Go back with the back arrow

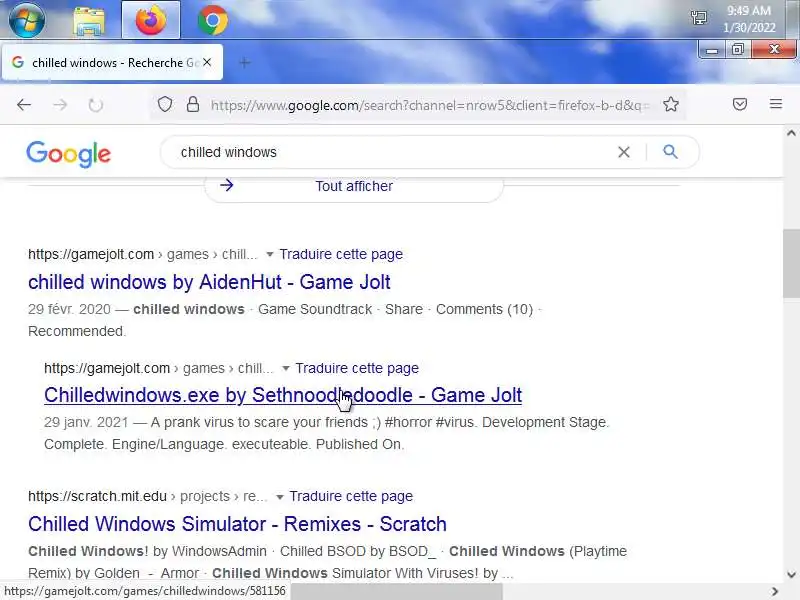tap(24, 105)
